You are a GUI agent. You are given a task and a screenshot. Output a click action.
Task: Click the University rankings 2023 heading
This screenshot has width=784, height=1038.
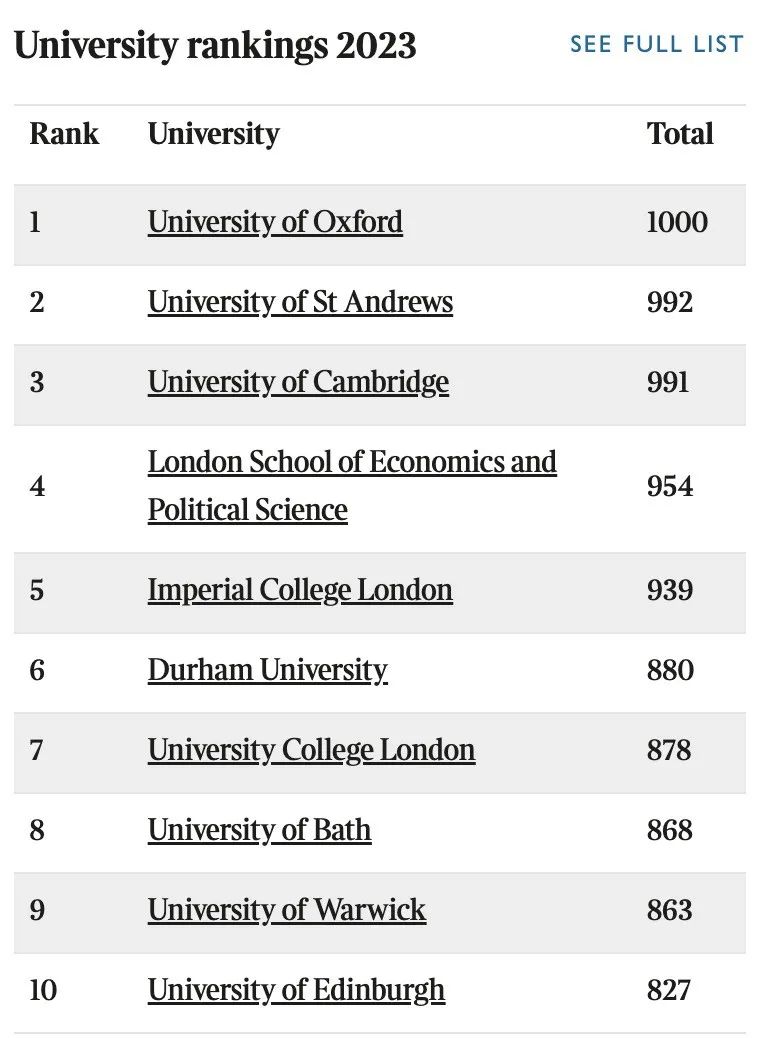(215, 46)
